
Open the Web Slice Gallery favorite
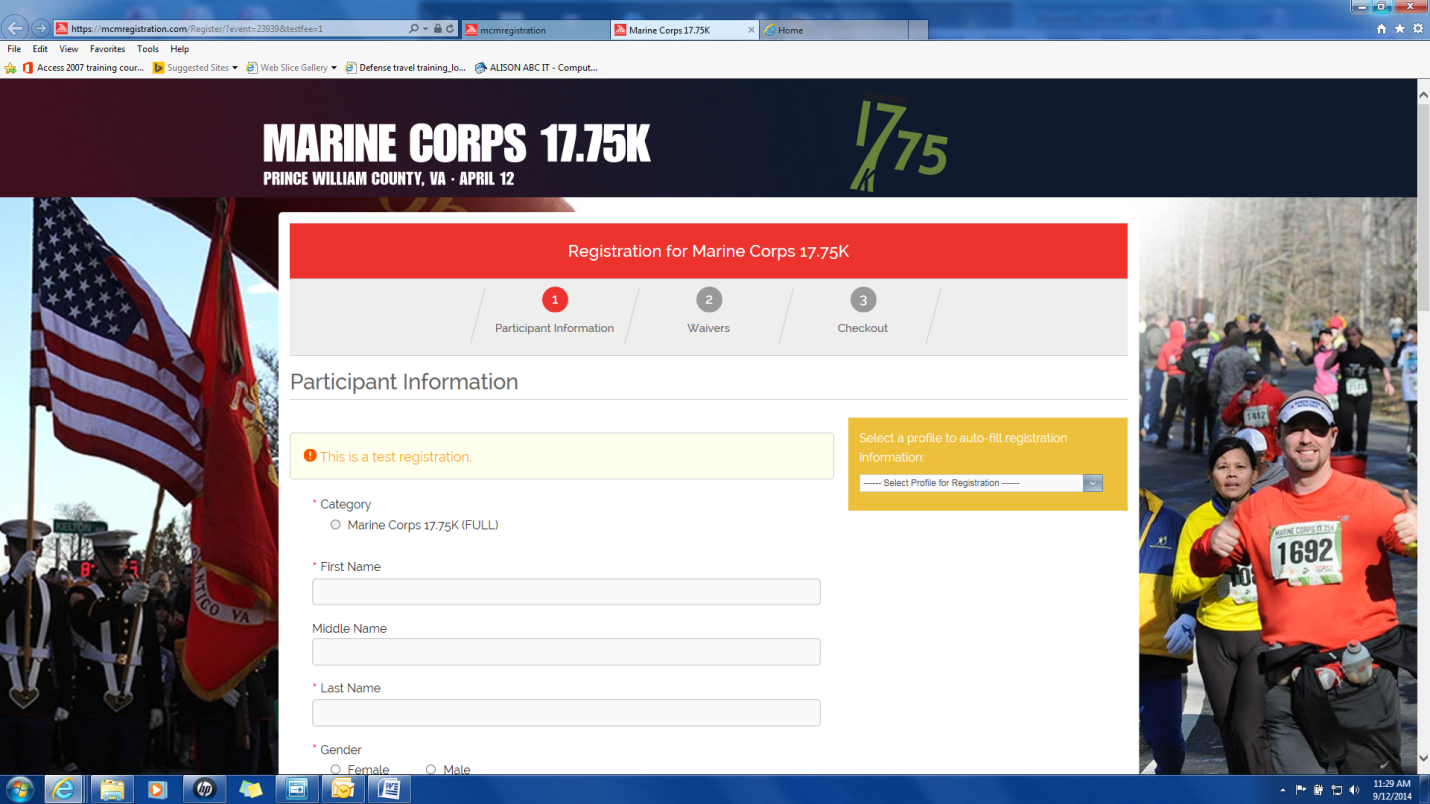point(286,68)
